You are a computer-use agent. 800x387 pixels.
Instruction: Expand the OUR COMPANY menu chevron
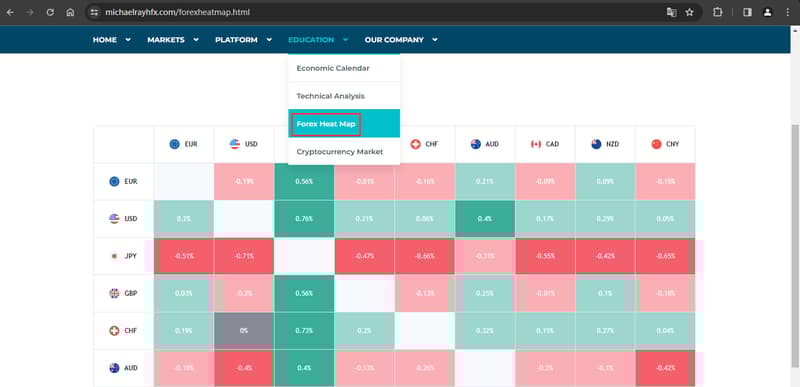(435, 40)
